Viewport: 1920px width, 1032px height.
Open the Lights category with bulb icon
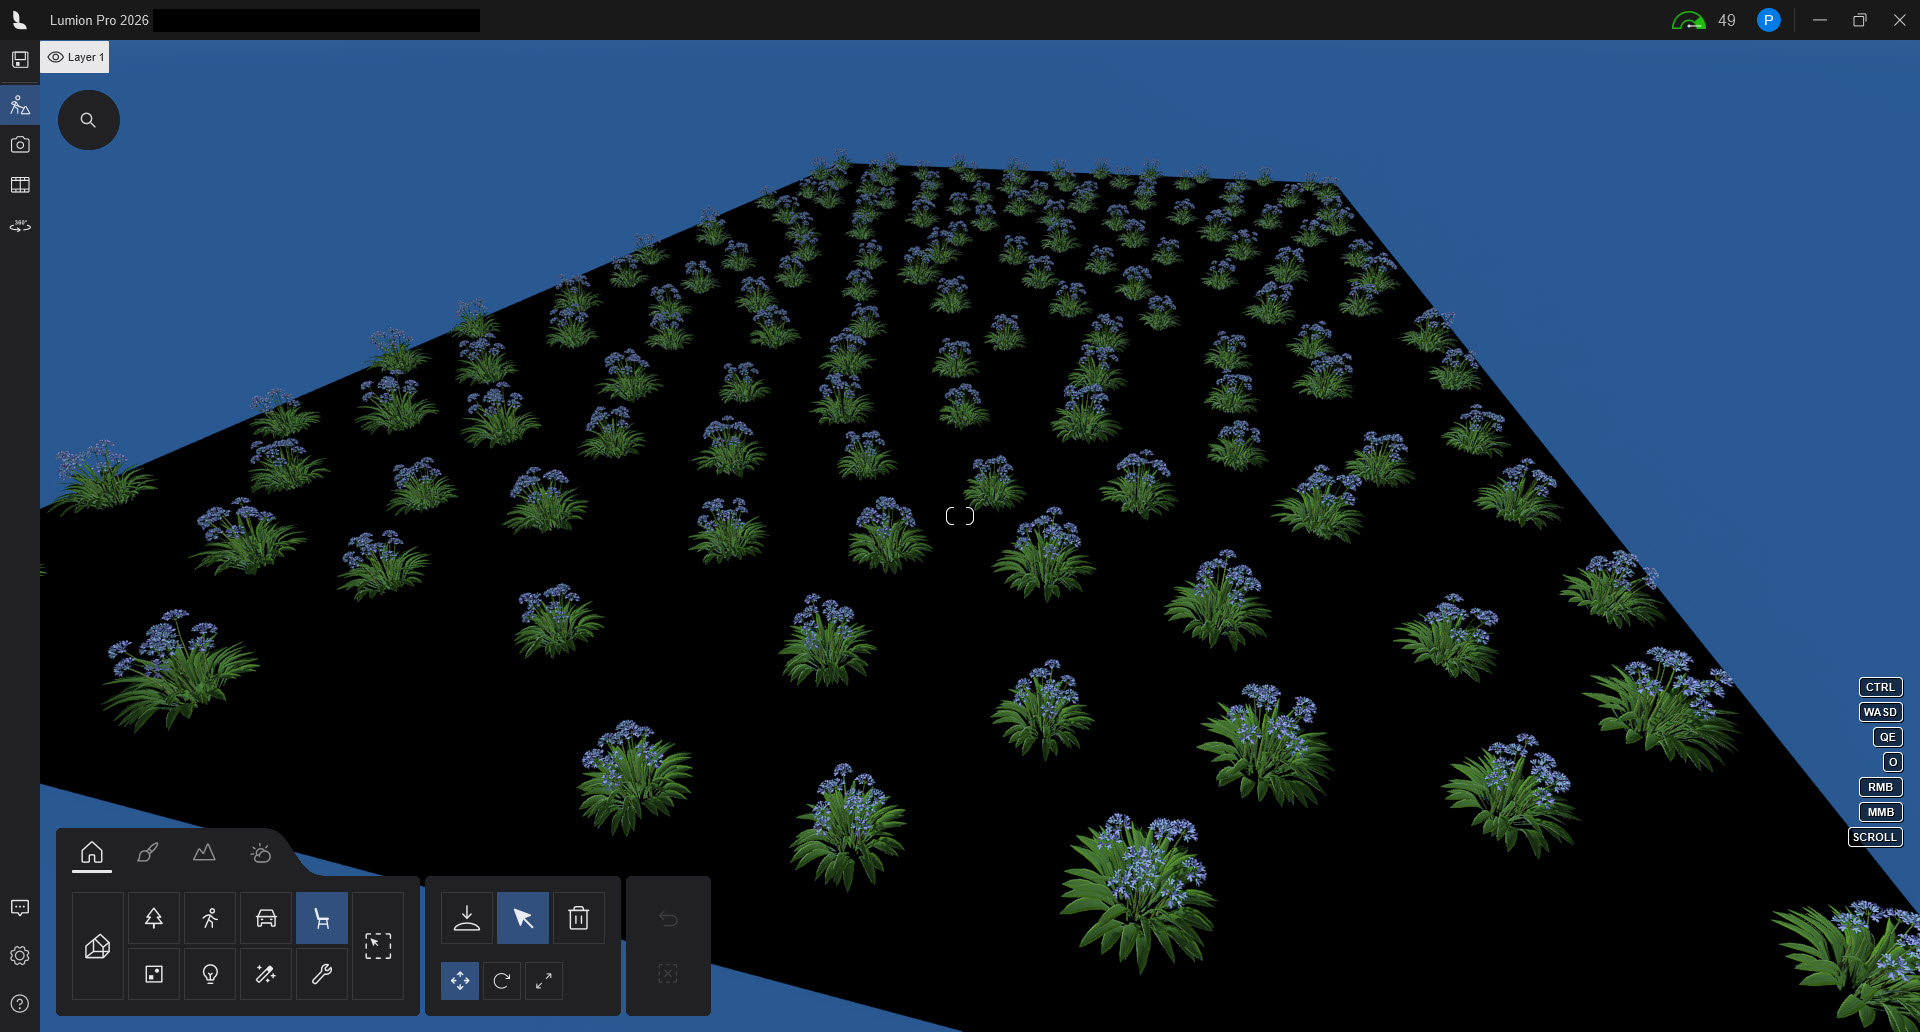point(210,974)
